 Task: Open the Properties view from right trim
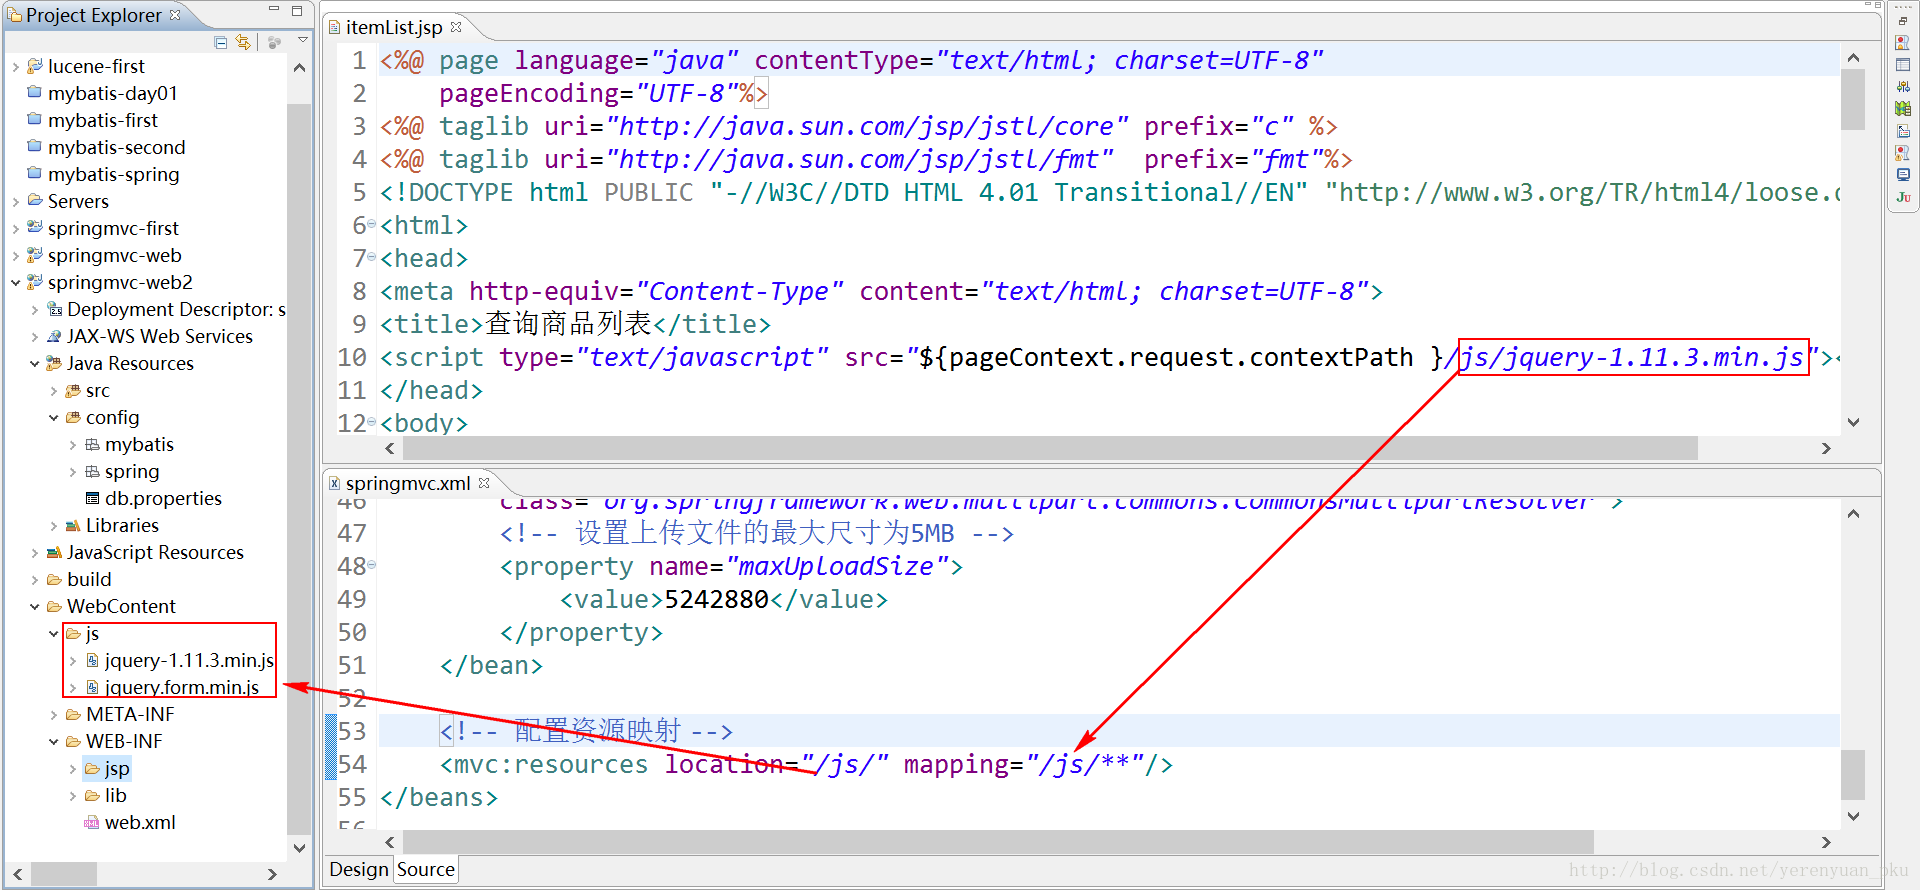[1903, 65]
